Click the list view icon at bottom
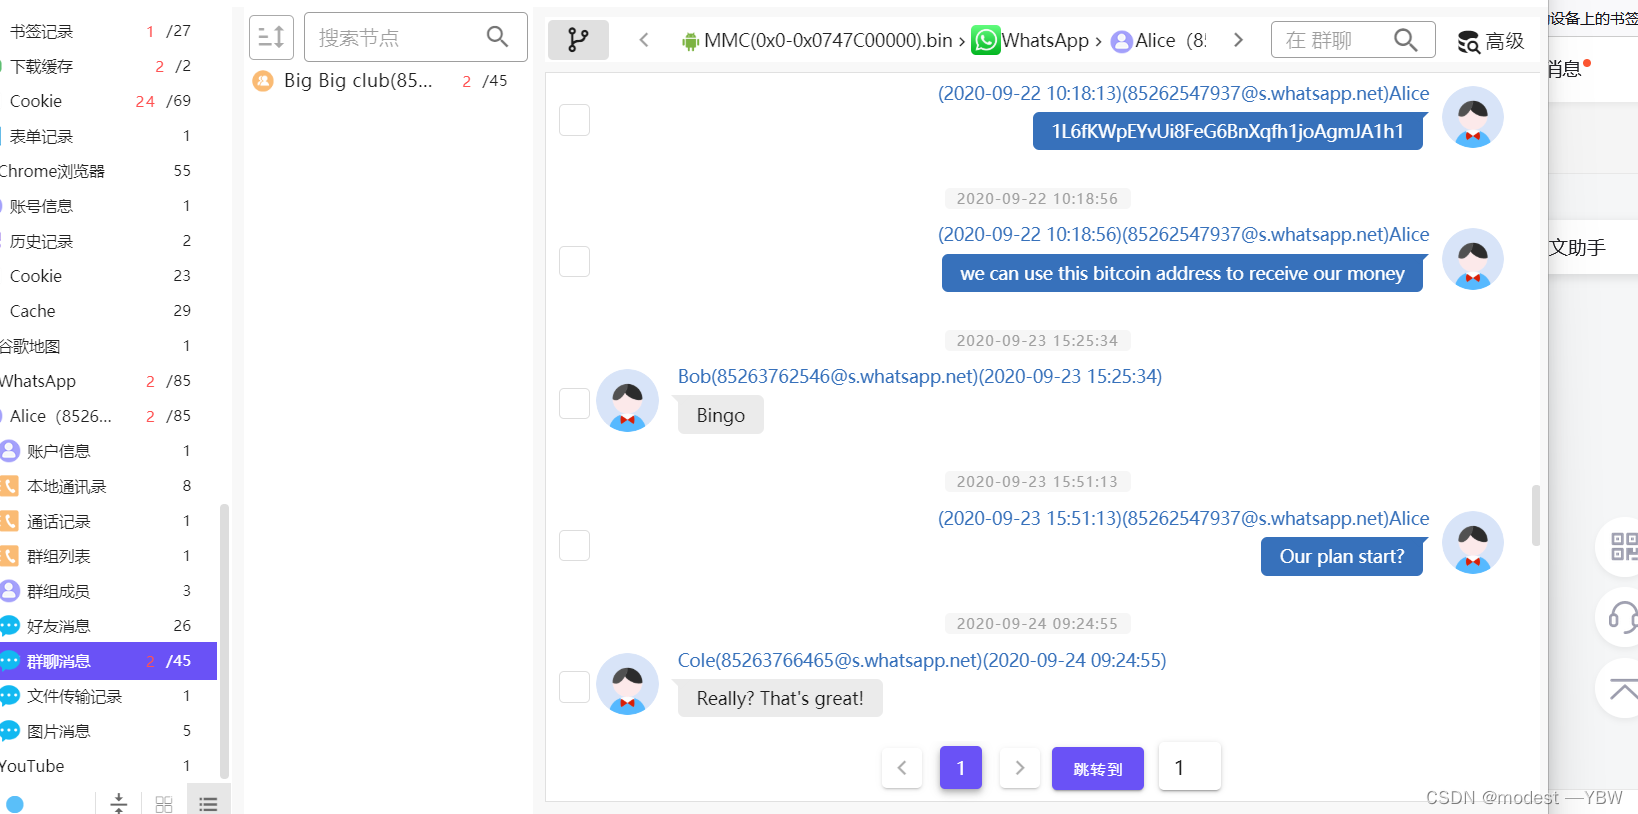The image size is (1638, 814). [208, 804]
